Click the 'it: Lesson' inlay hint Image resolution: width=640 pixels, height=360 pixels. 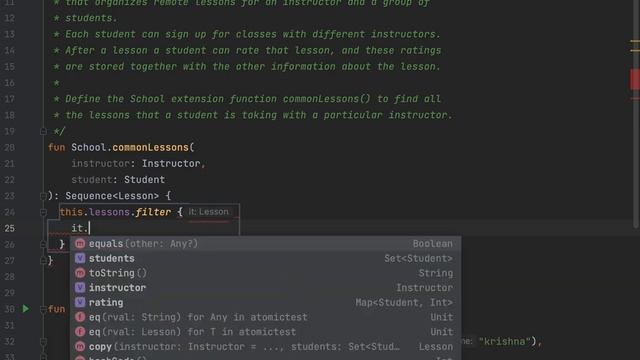pyautogui.click(x=209, y=212)
